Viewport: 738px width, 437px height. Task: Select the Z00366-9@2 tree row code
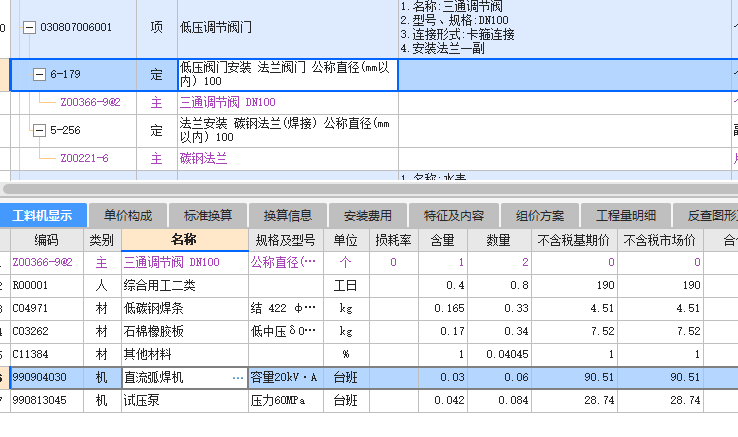click(90, 102)
